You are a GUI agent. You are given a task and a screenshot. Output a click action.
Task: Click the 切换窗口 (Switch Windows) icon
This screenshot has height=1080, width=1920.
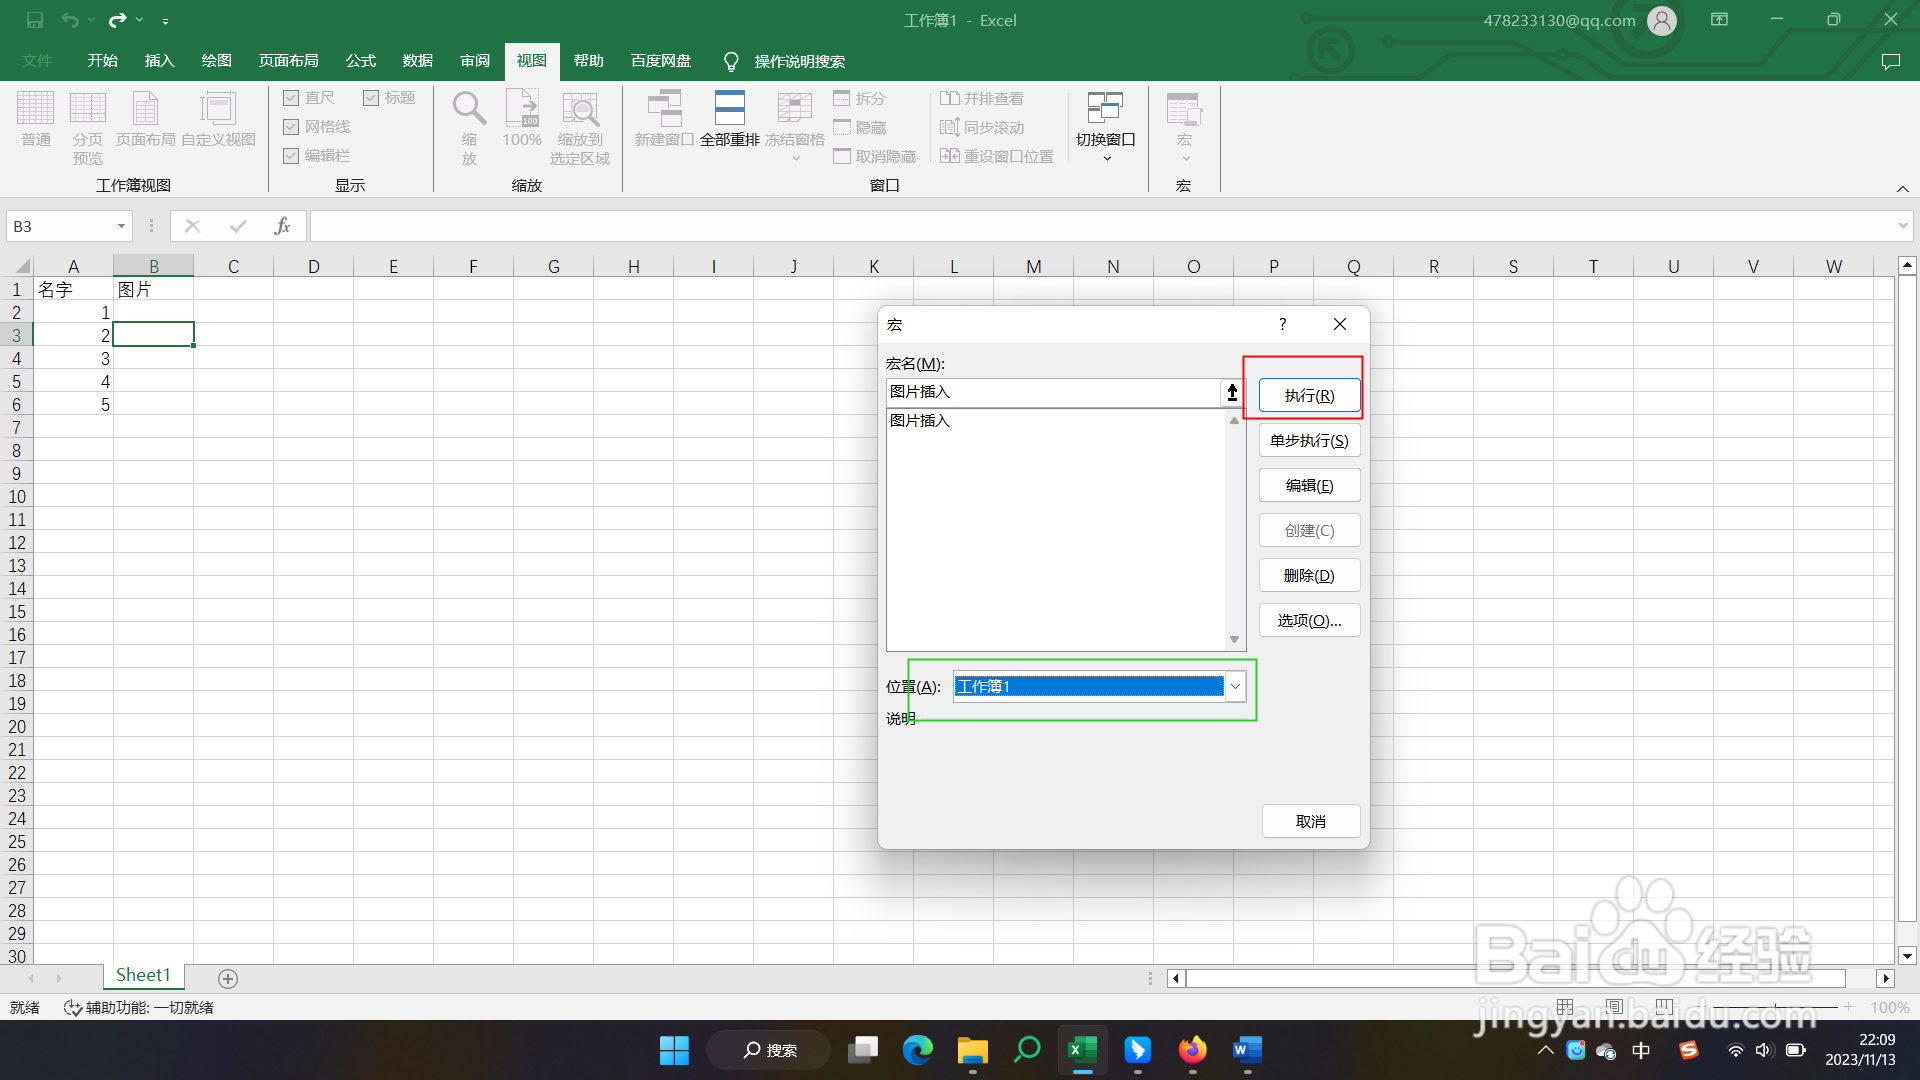pyautogui.click(x=1105, y=109)
